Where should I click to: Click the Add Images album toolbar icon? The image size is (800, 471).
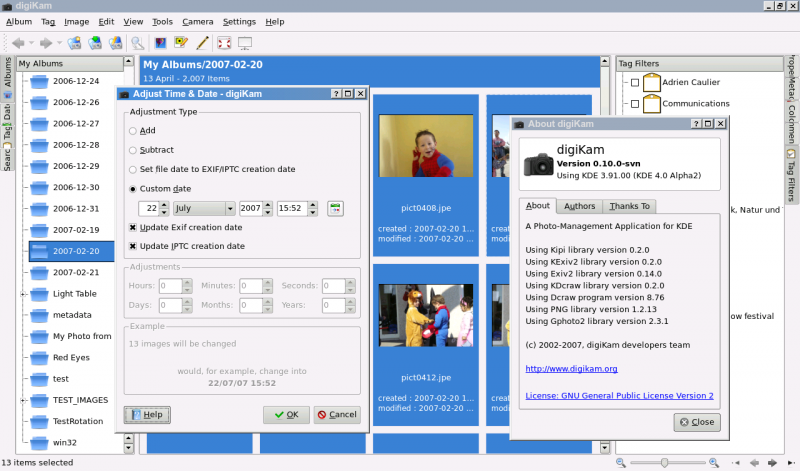tap(95, 43)
